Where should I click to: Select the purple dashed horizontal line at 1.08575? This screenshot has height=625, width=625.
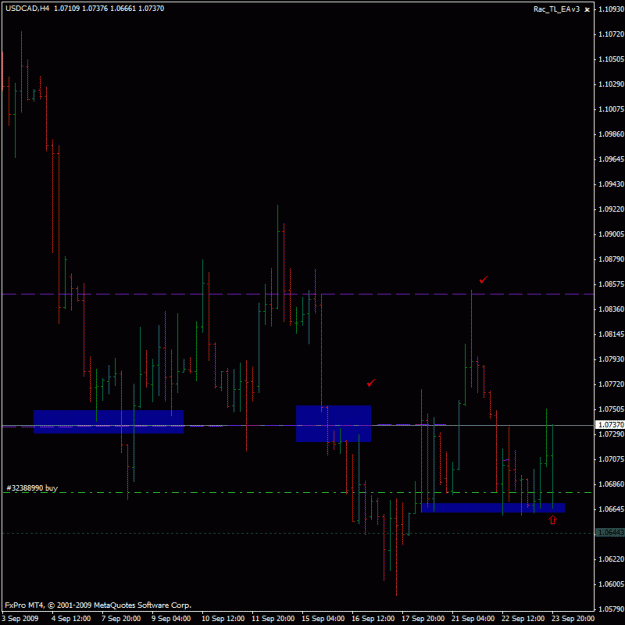click(298, 294)
